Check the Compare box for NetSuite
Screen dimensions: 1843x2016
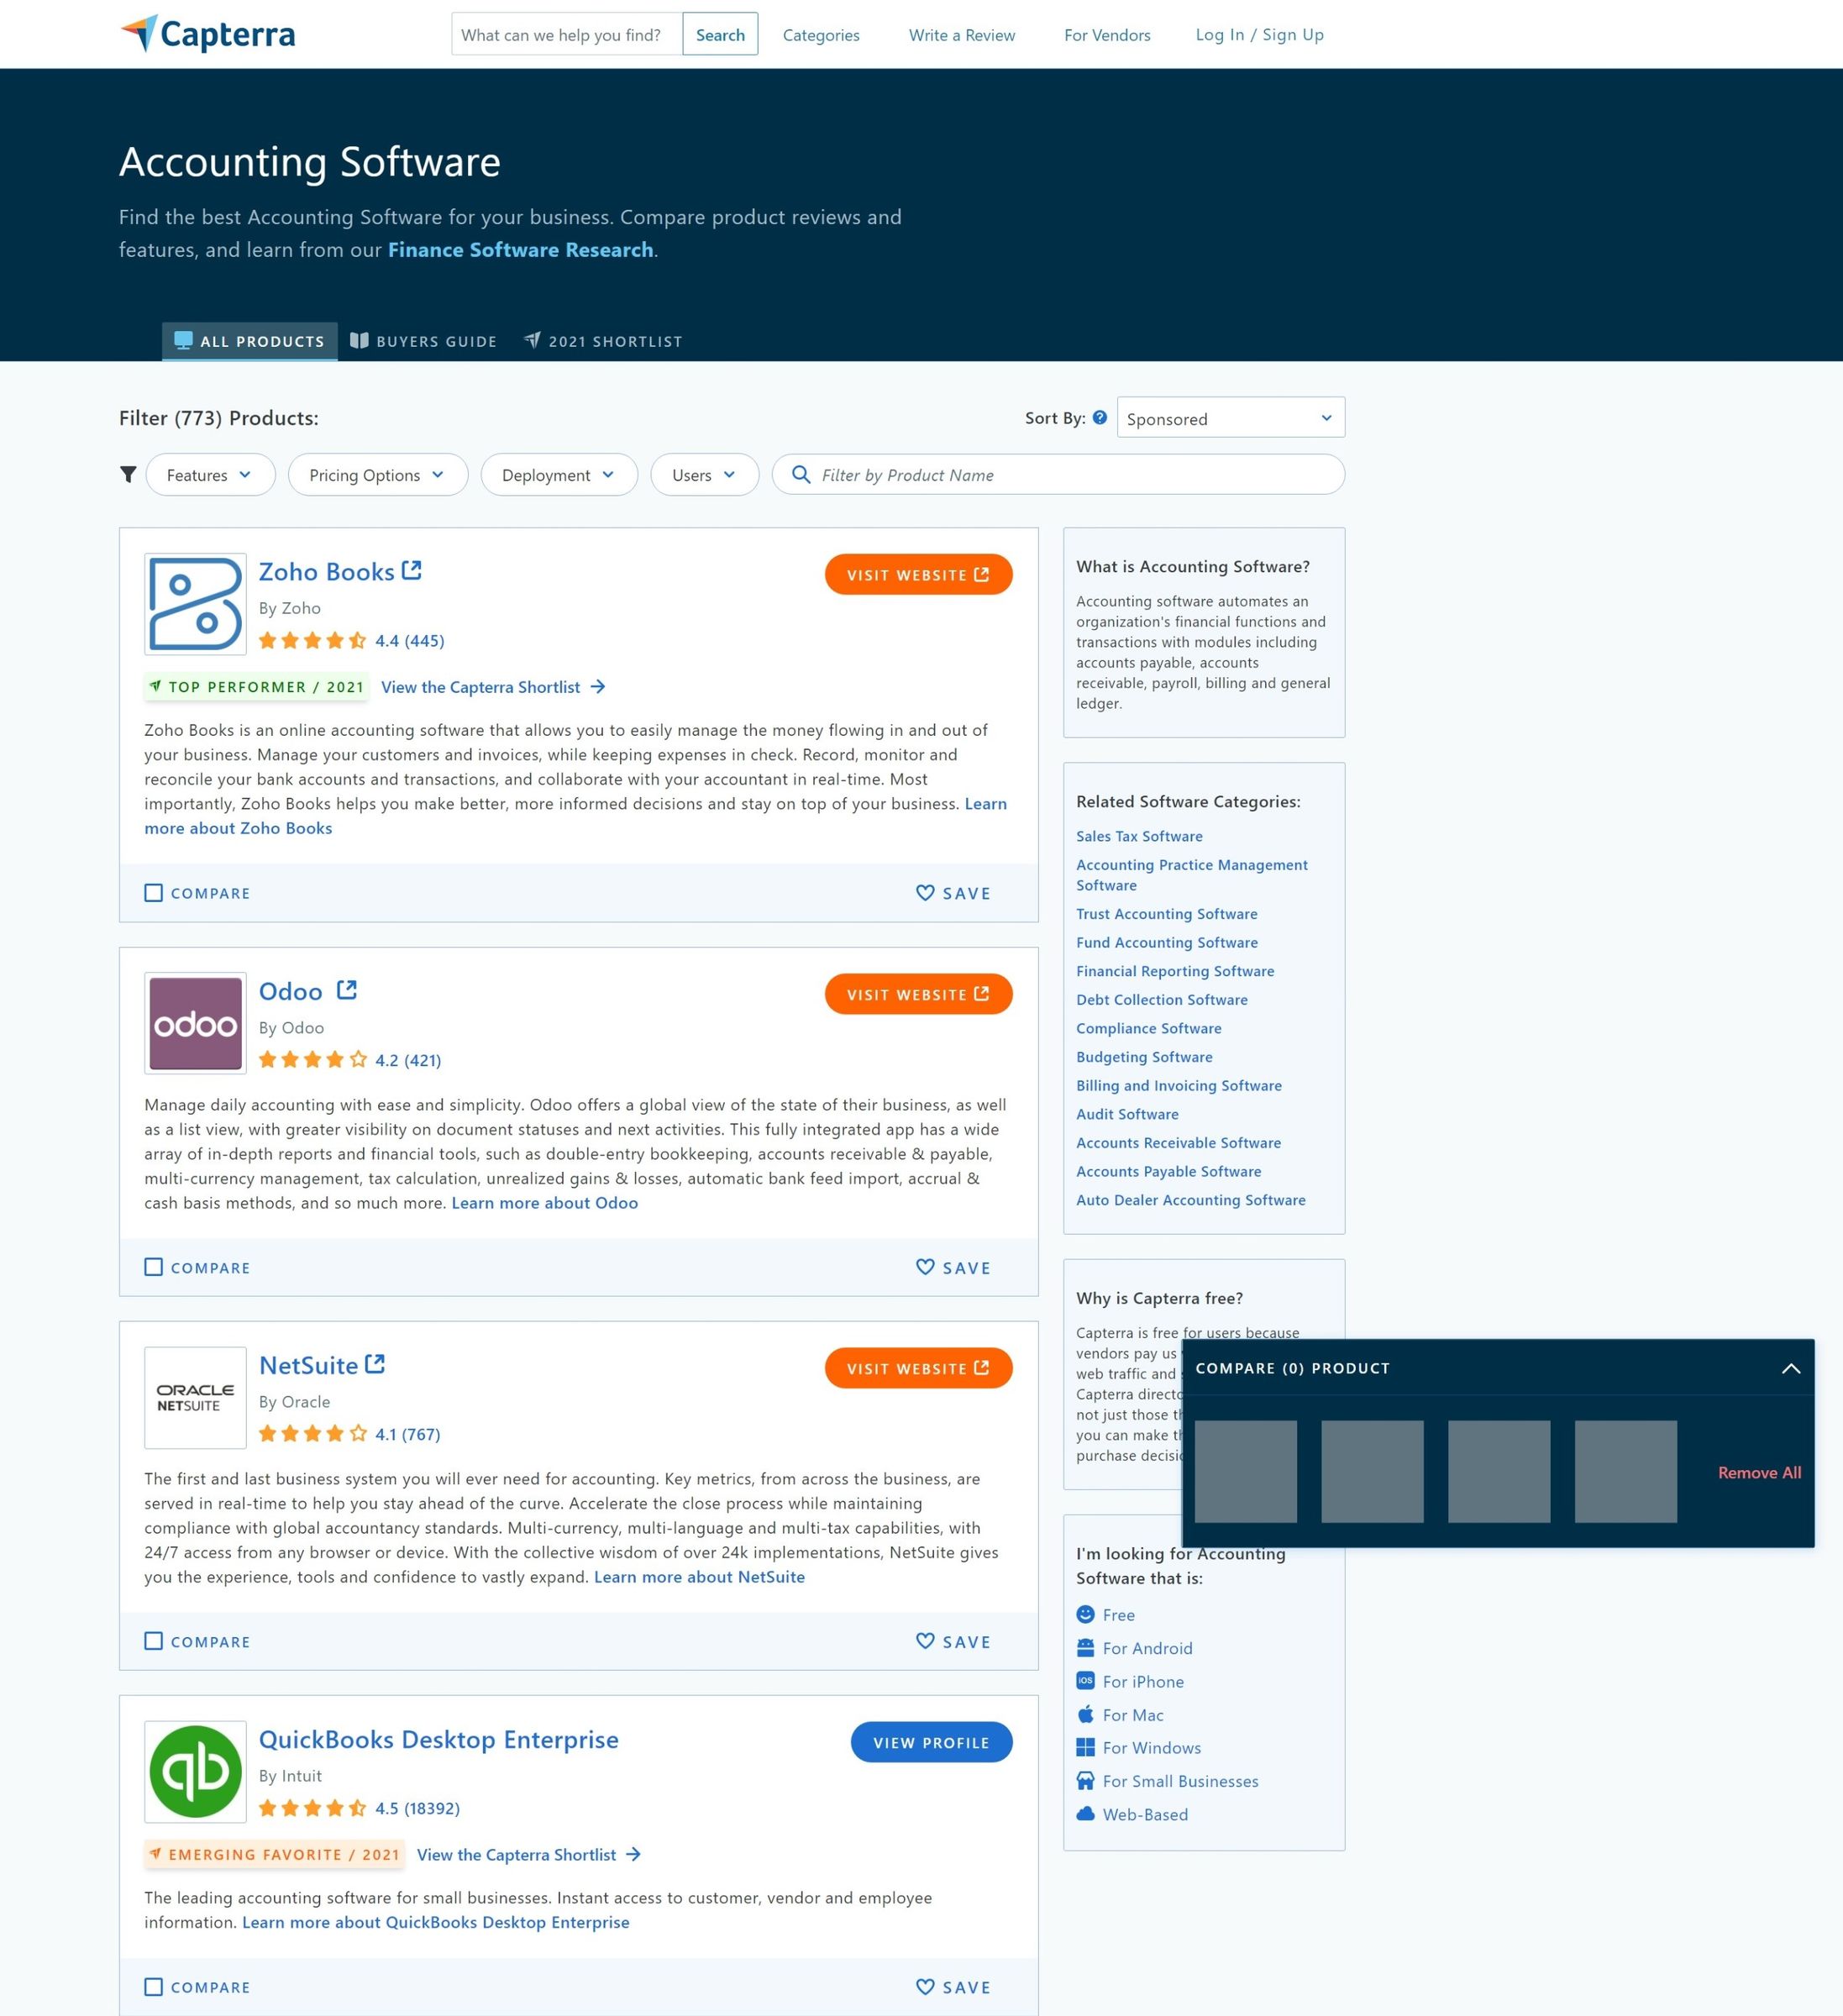[x=154, y=1641]
